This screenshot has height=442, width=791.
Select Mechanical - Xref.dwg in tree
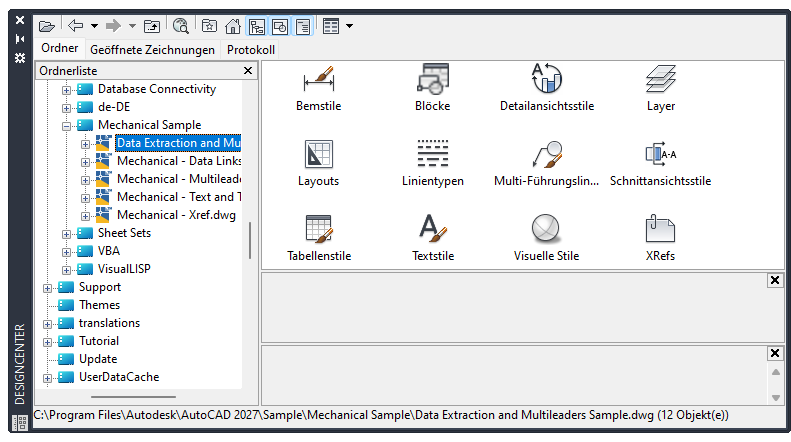coord(176,215)
